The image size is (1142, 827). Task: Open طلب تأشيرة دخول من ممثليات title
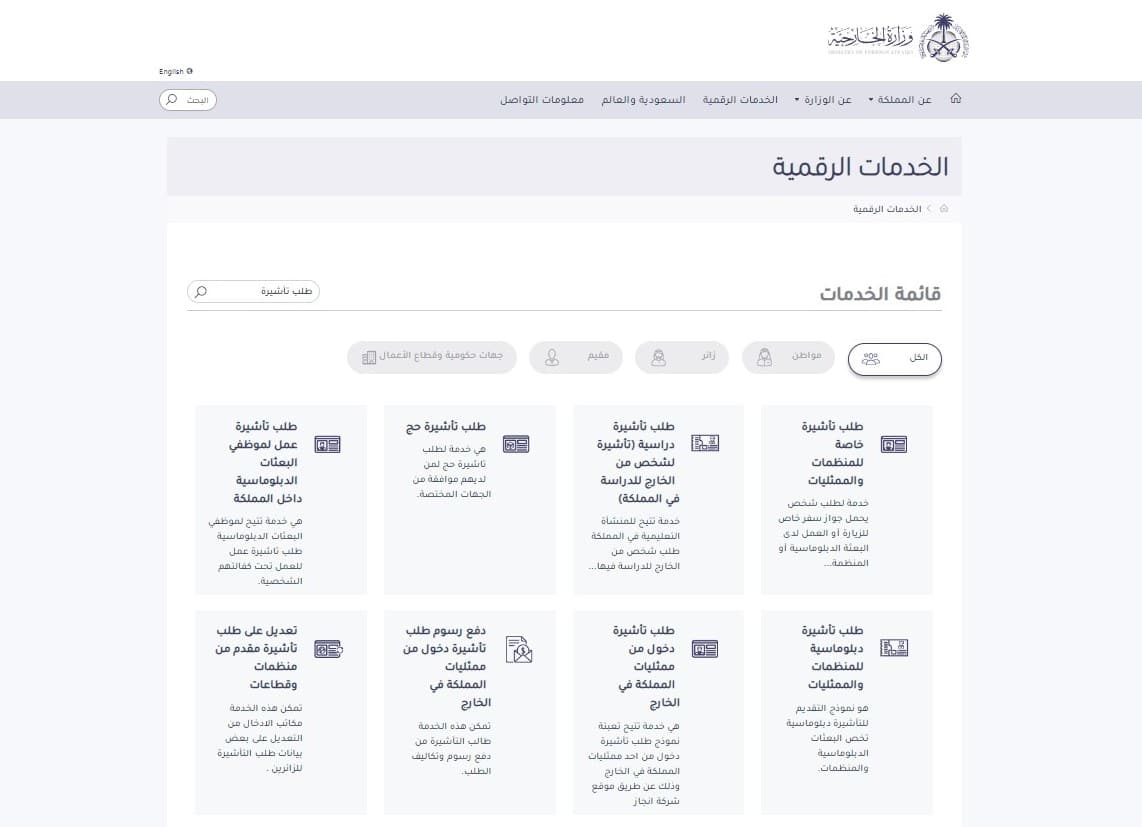(647, 666)
